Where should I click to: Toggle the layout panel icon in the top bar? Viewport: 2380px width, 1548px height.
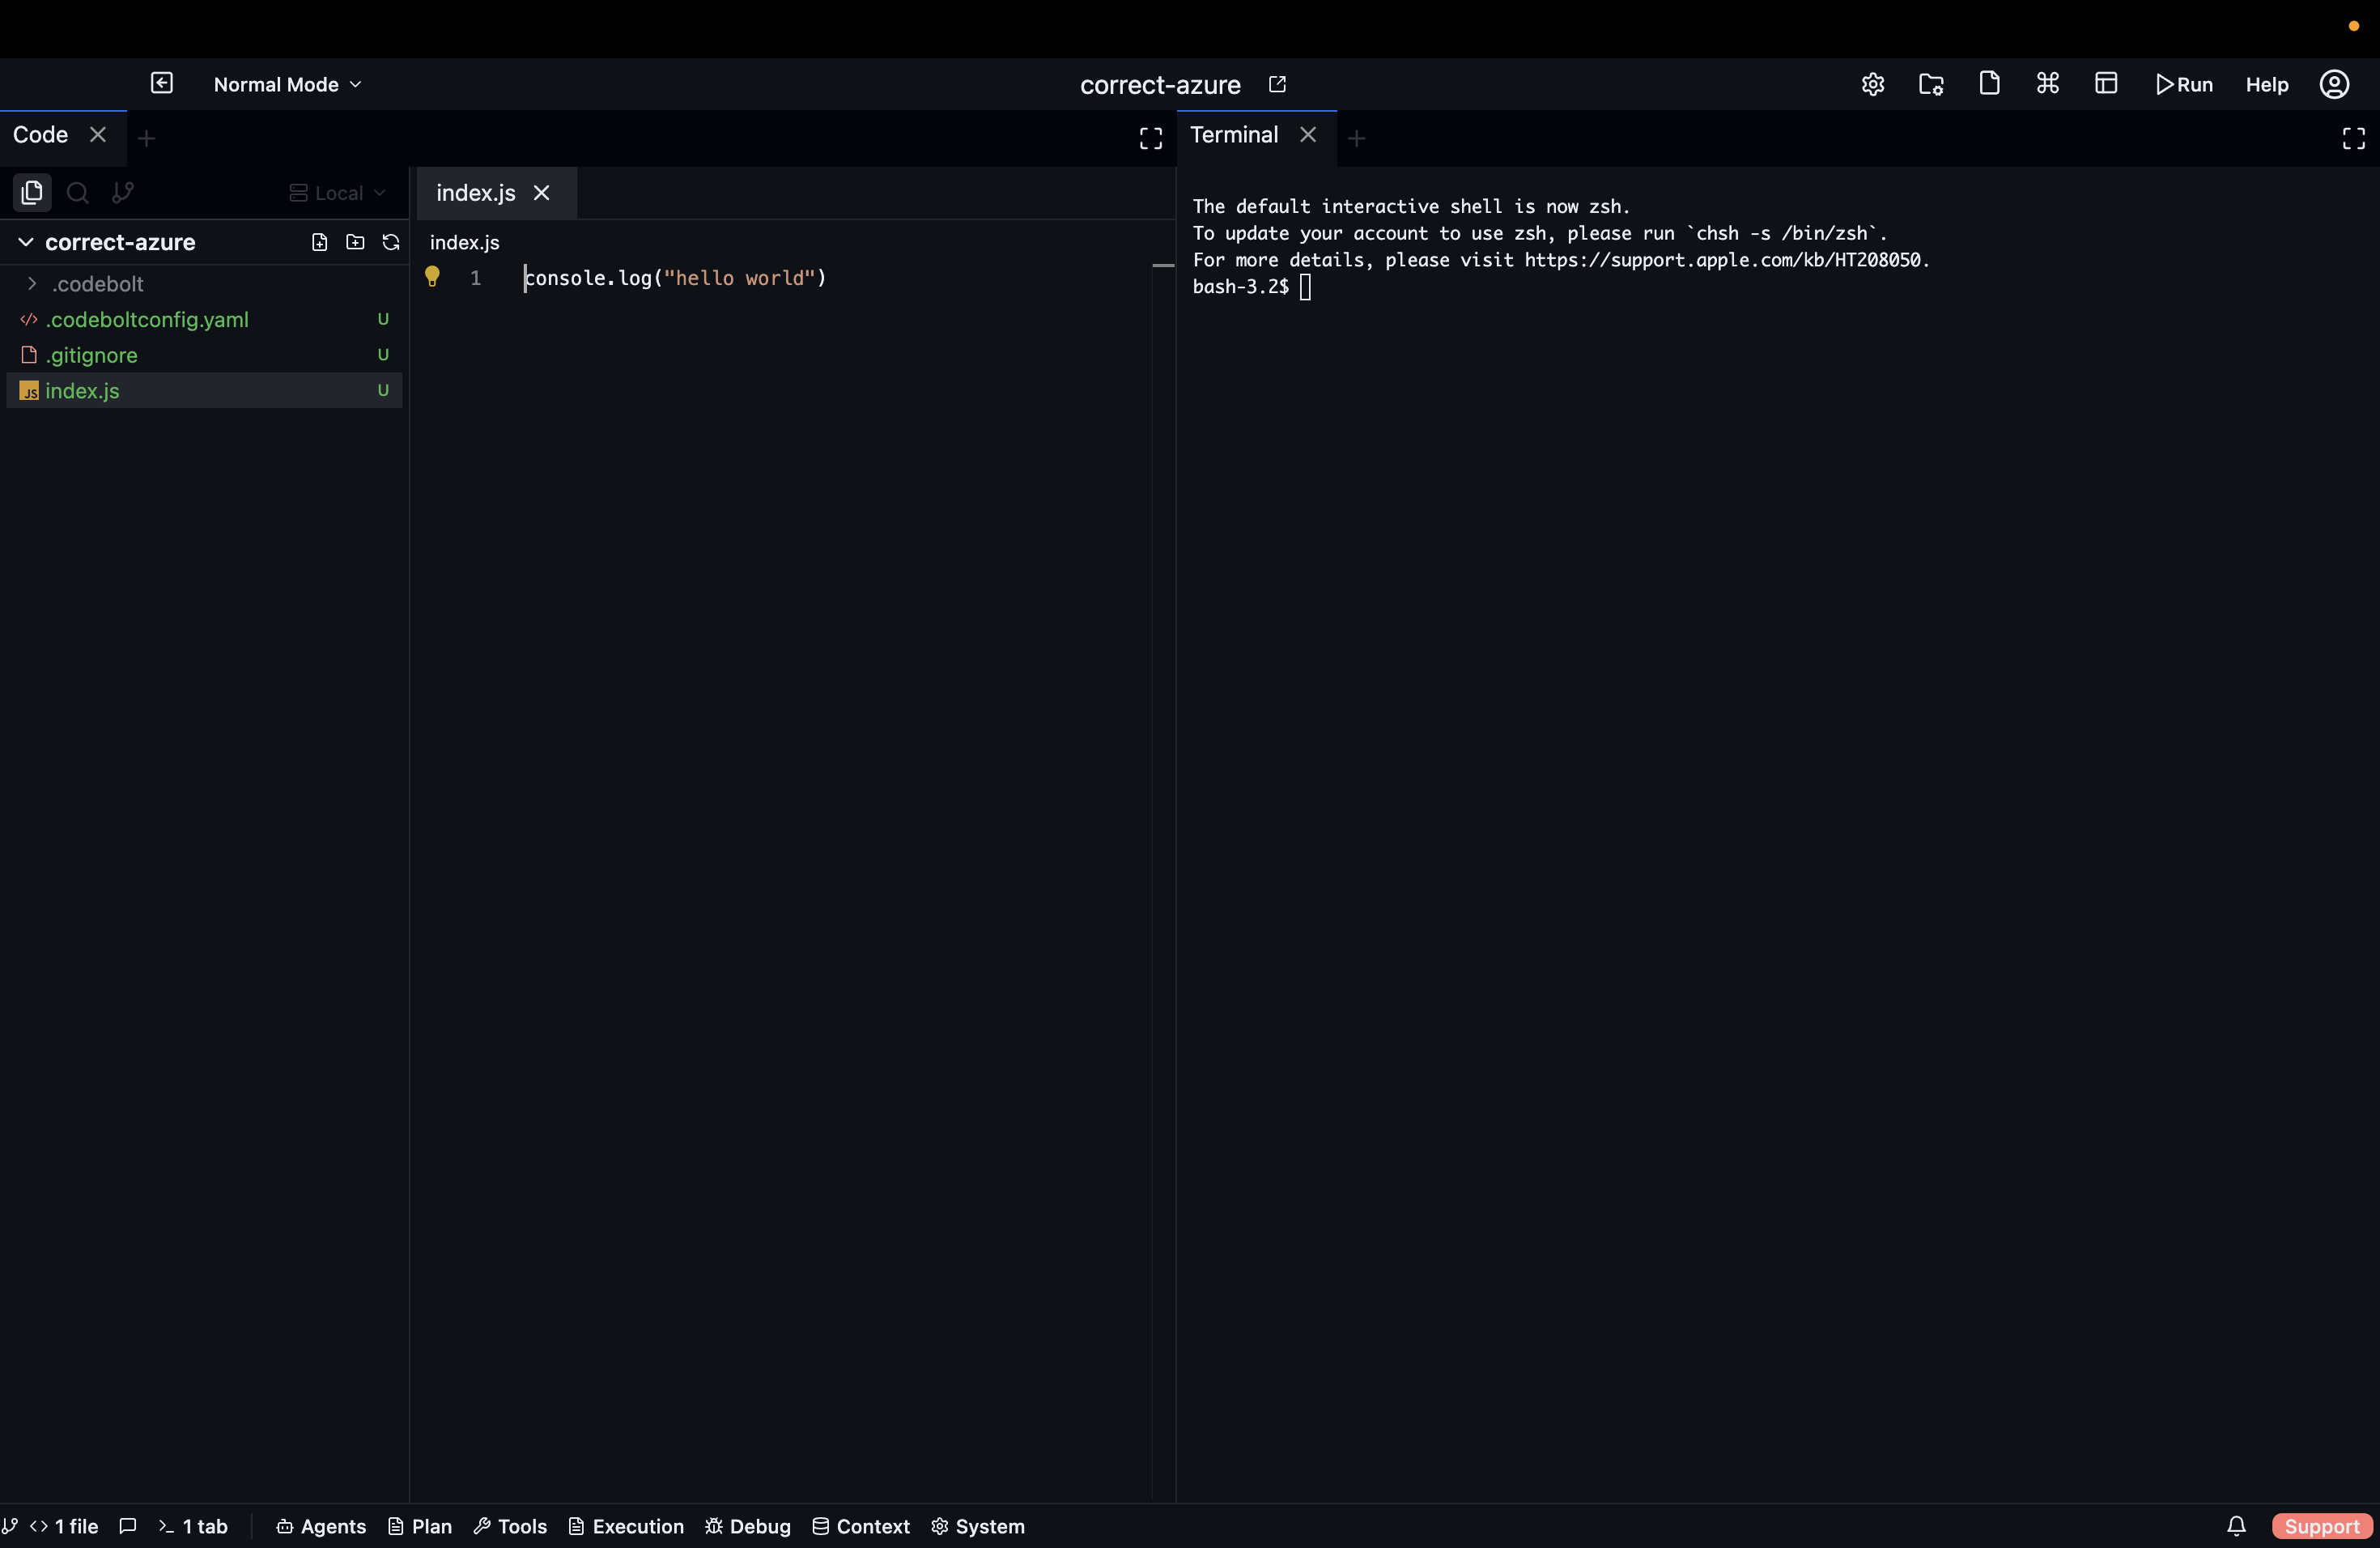(x=2106, y=84)
